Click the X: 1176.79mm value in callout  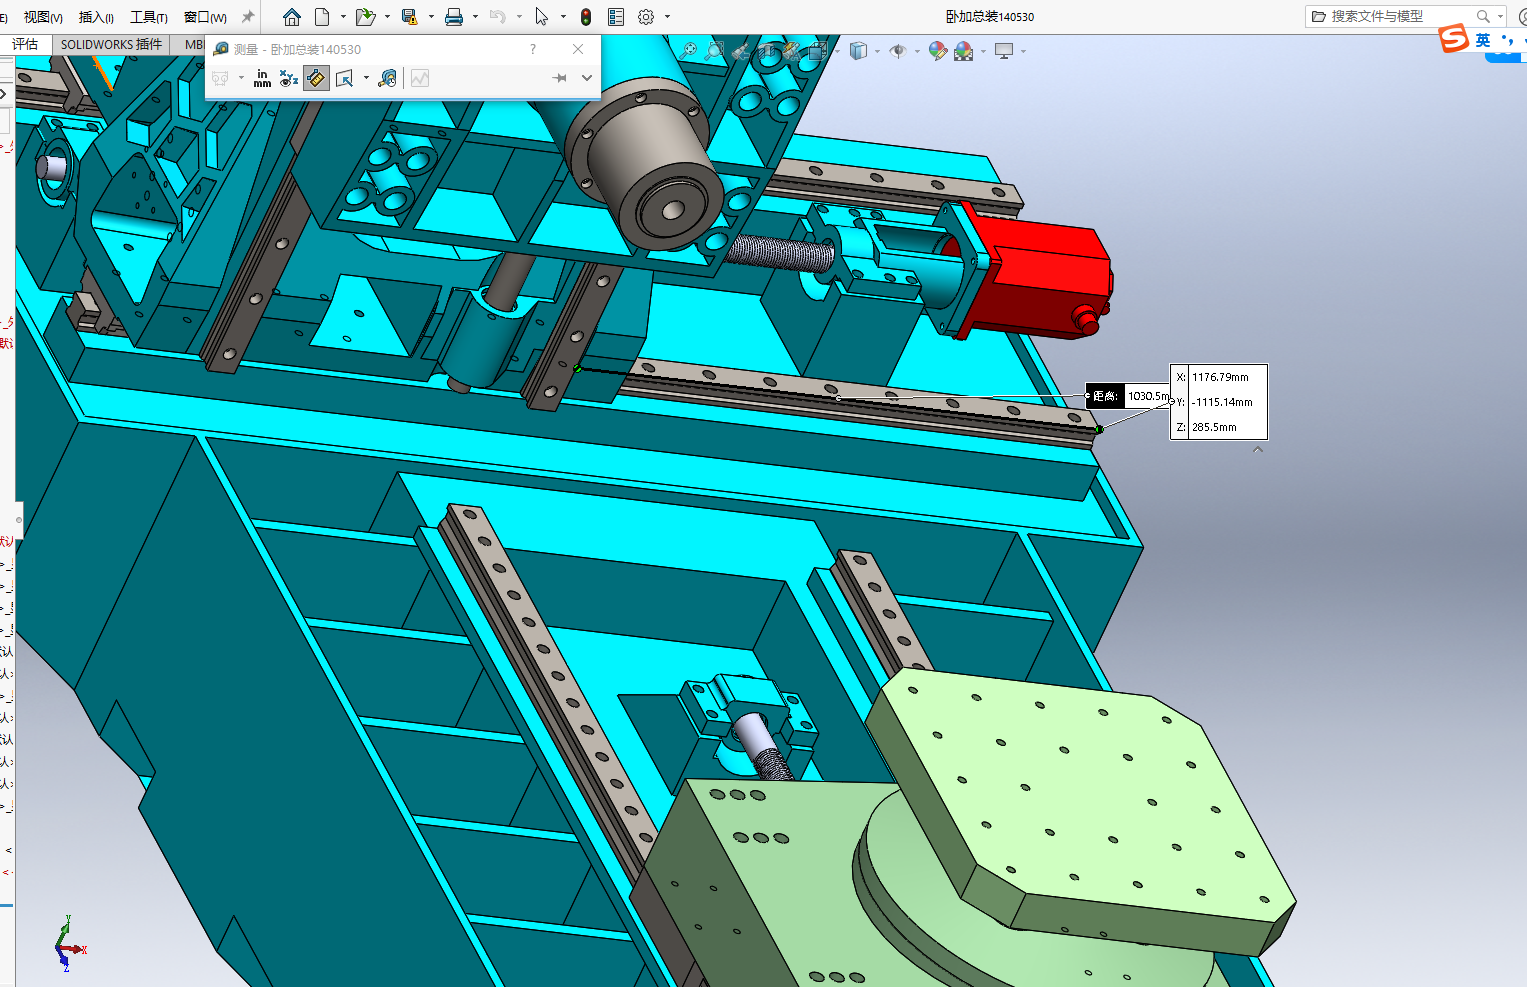[1219, 377]
